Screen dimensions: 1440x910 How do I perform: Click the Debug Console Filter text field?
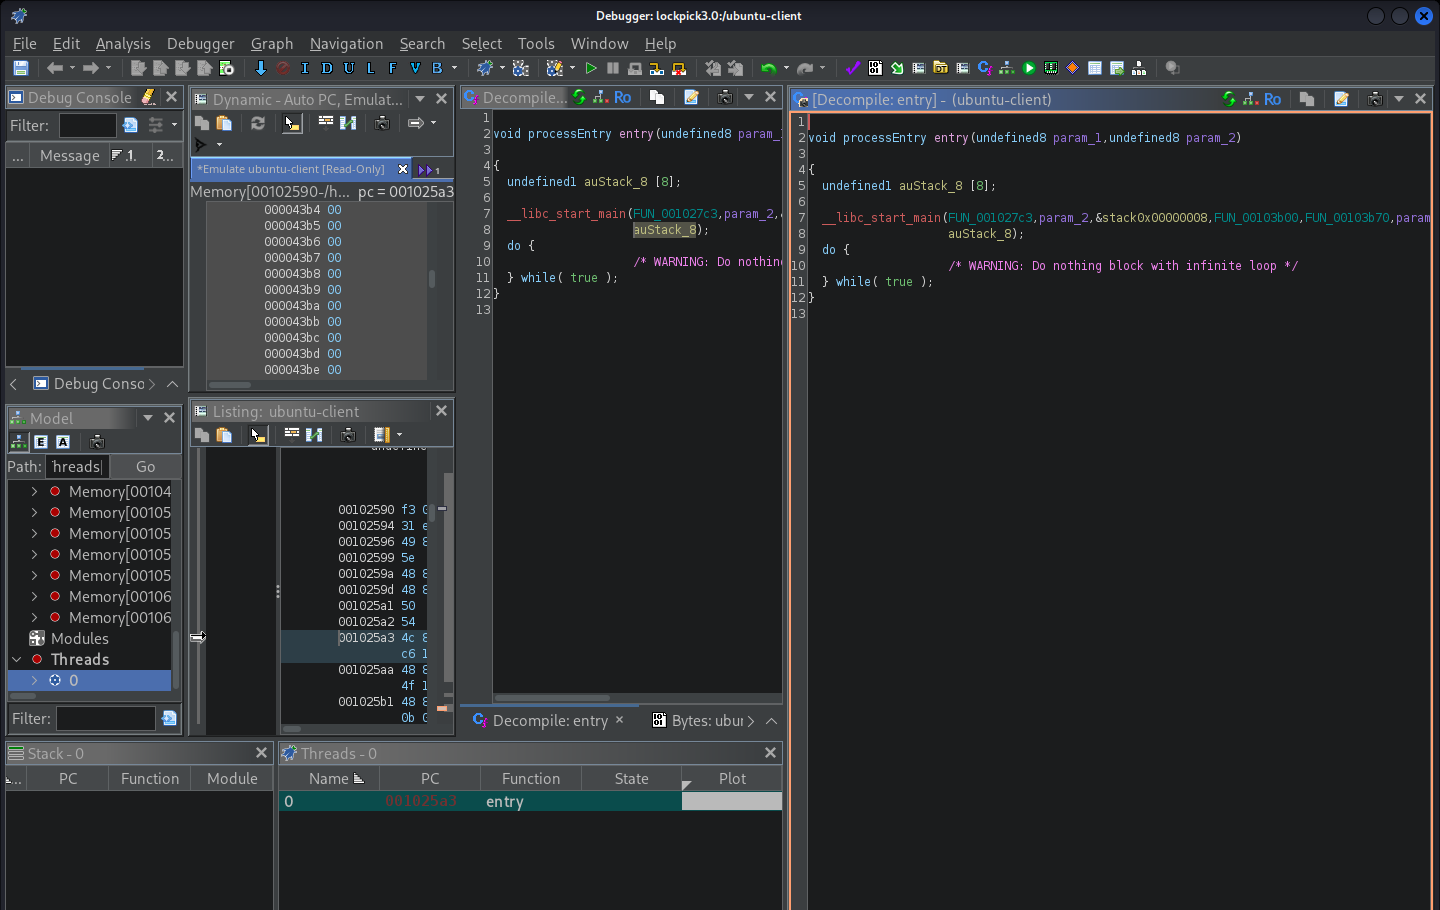coord(88,126)
